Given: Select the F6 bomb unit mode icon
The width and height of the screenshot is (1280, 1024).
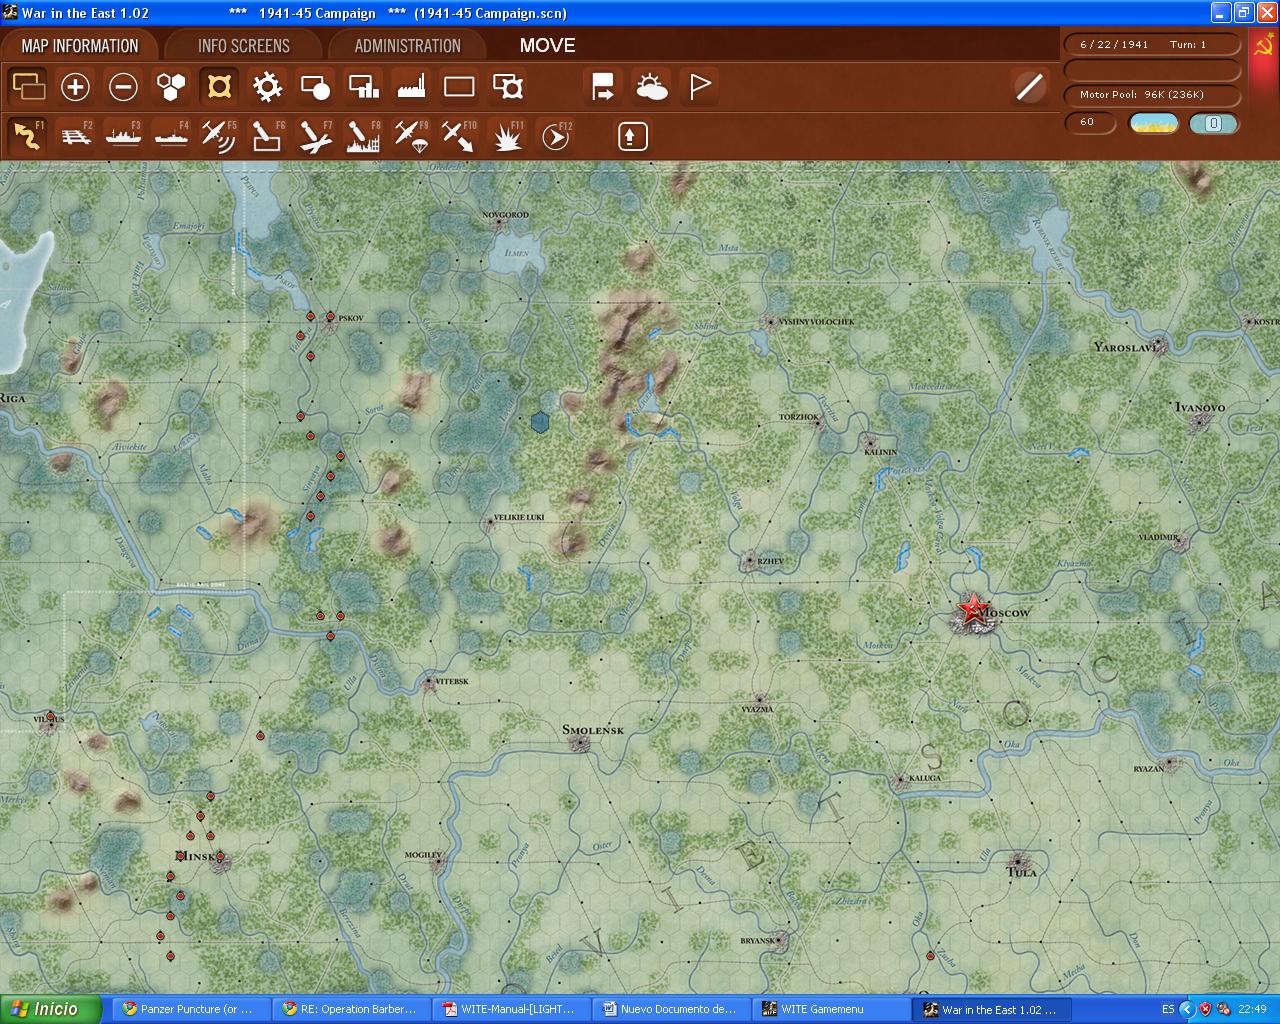Looking at the screenshot, I should point(267,135).
